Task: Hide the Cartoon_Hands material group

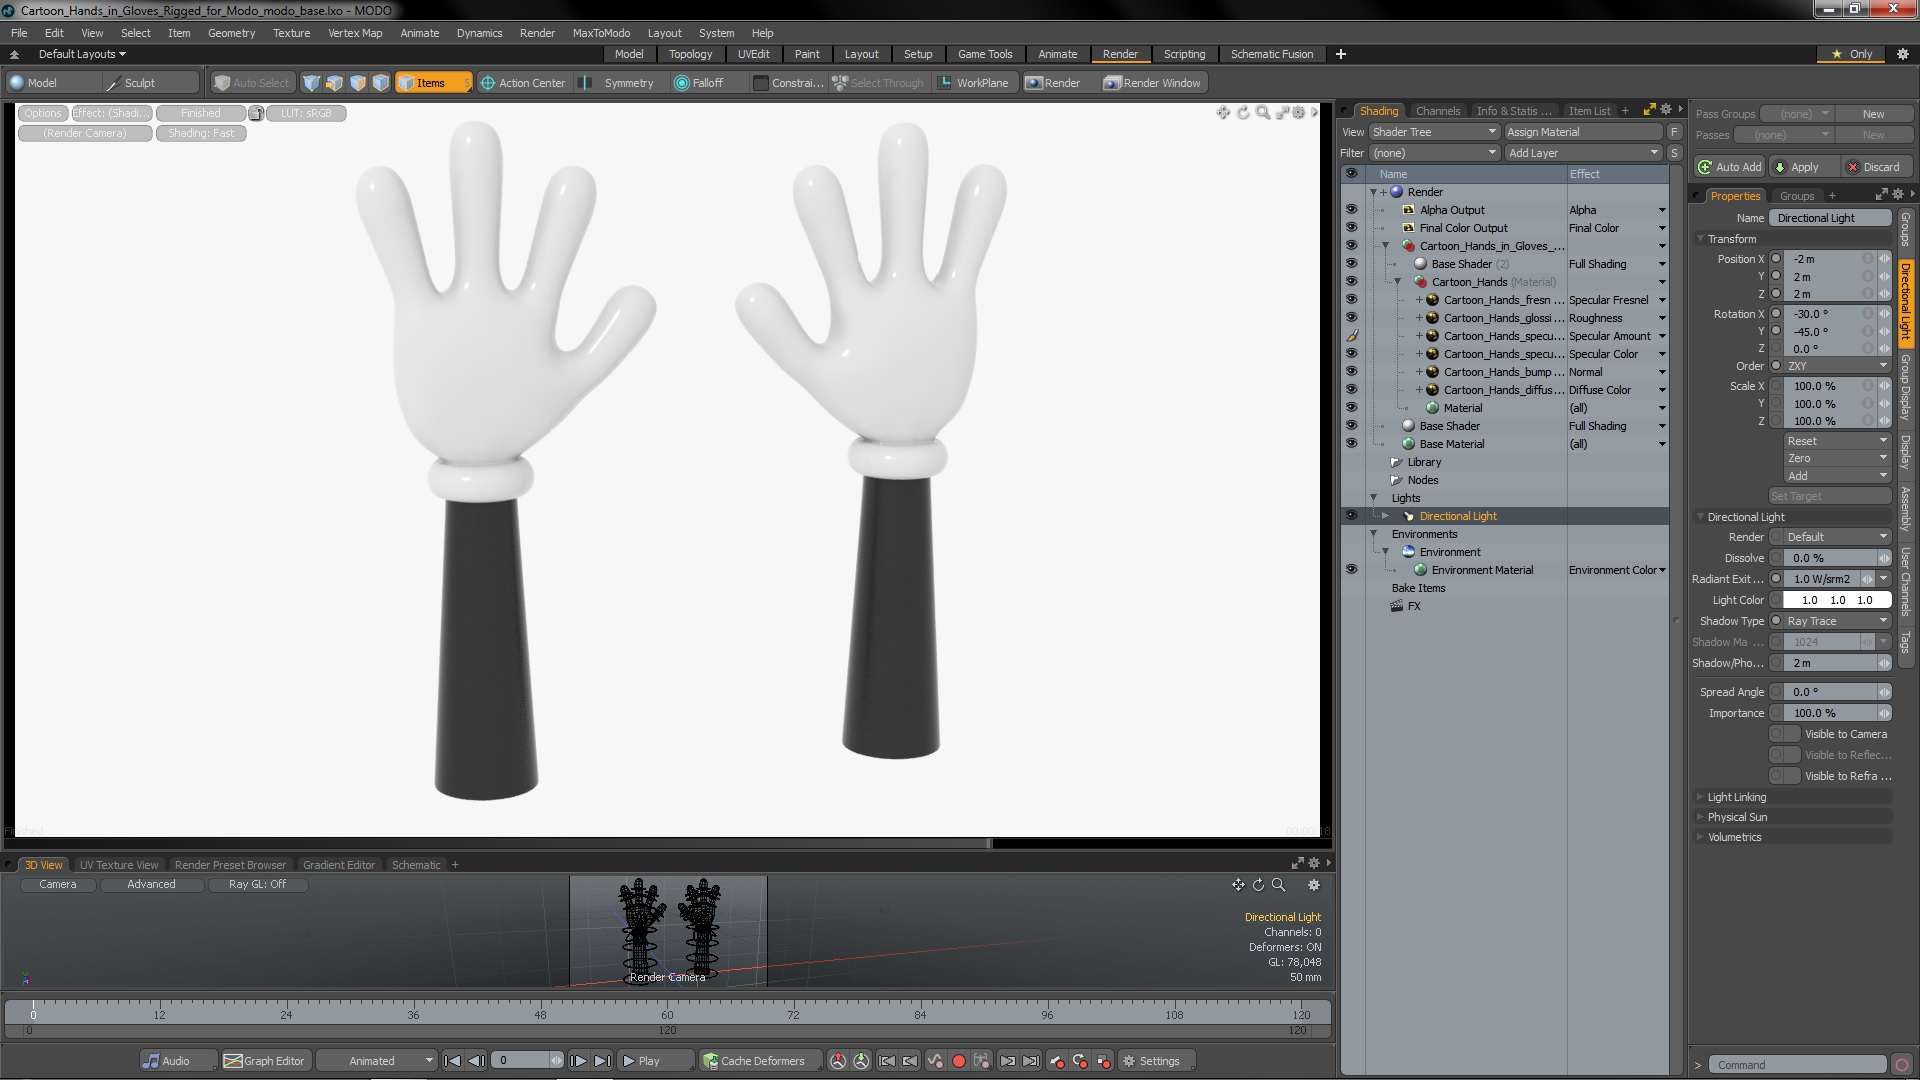Action: (1351, 282)
